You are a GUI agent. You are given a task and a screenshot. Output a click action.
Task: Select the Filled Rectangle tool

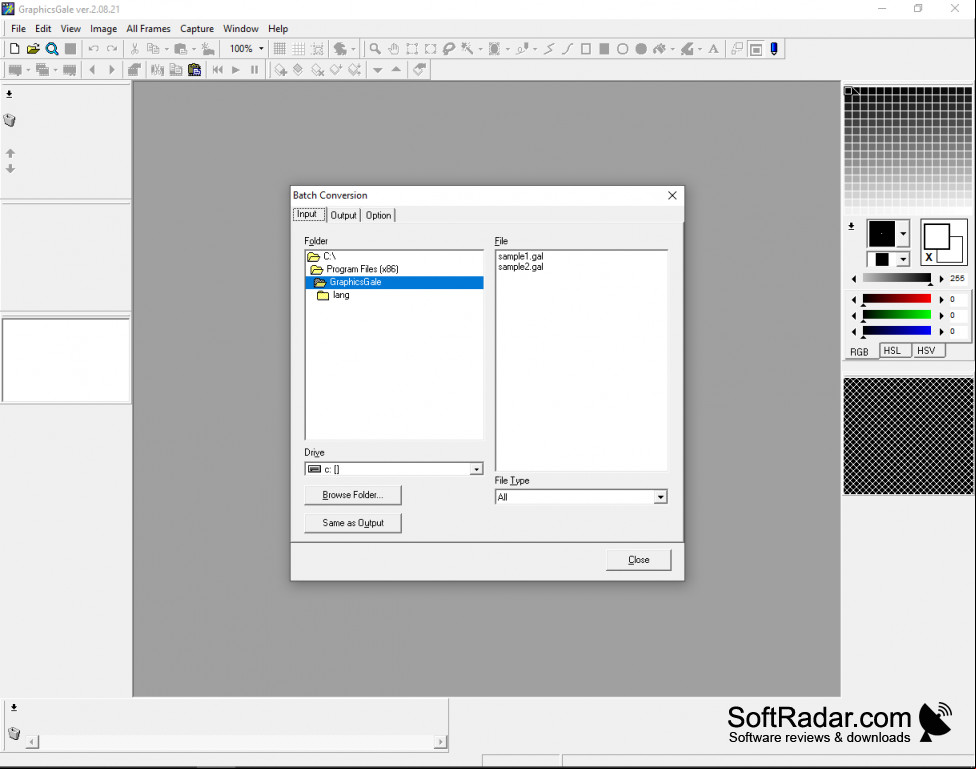click(x=604, y=49)
